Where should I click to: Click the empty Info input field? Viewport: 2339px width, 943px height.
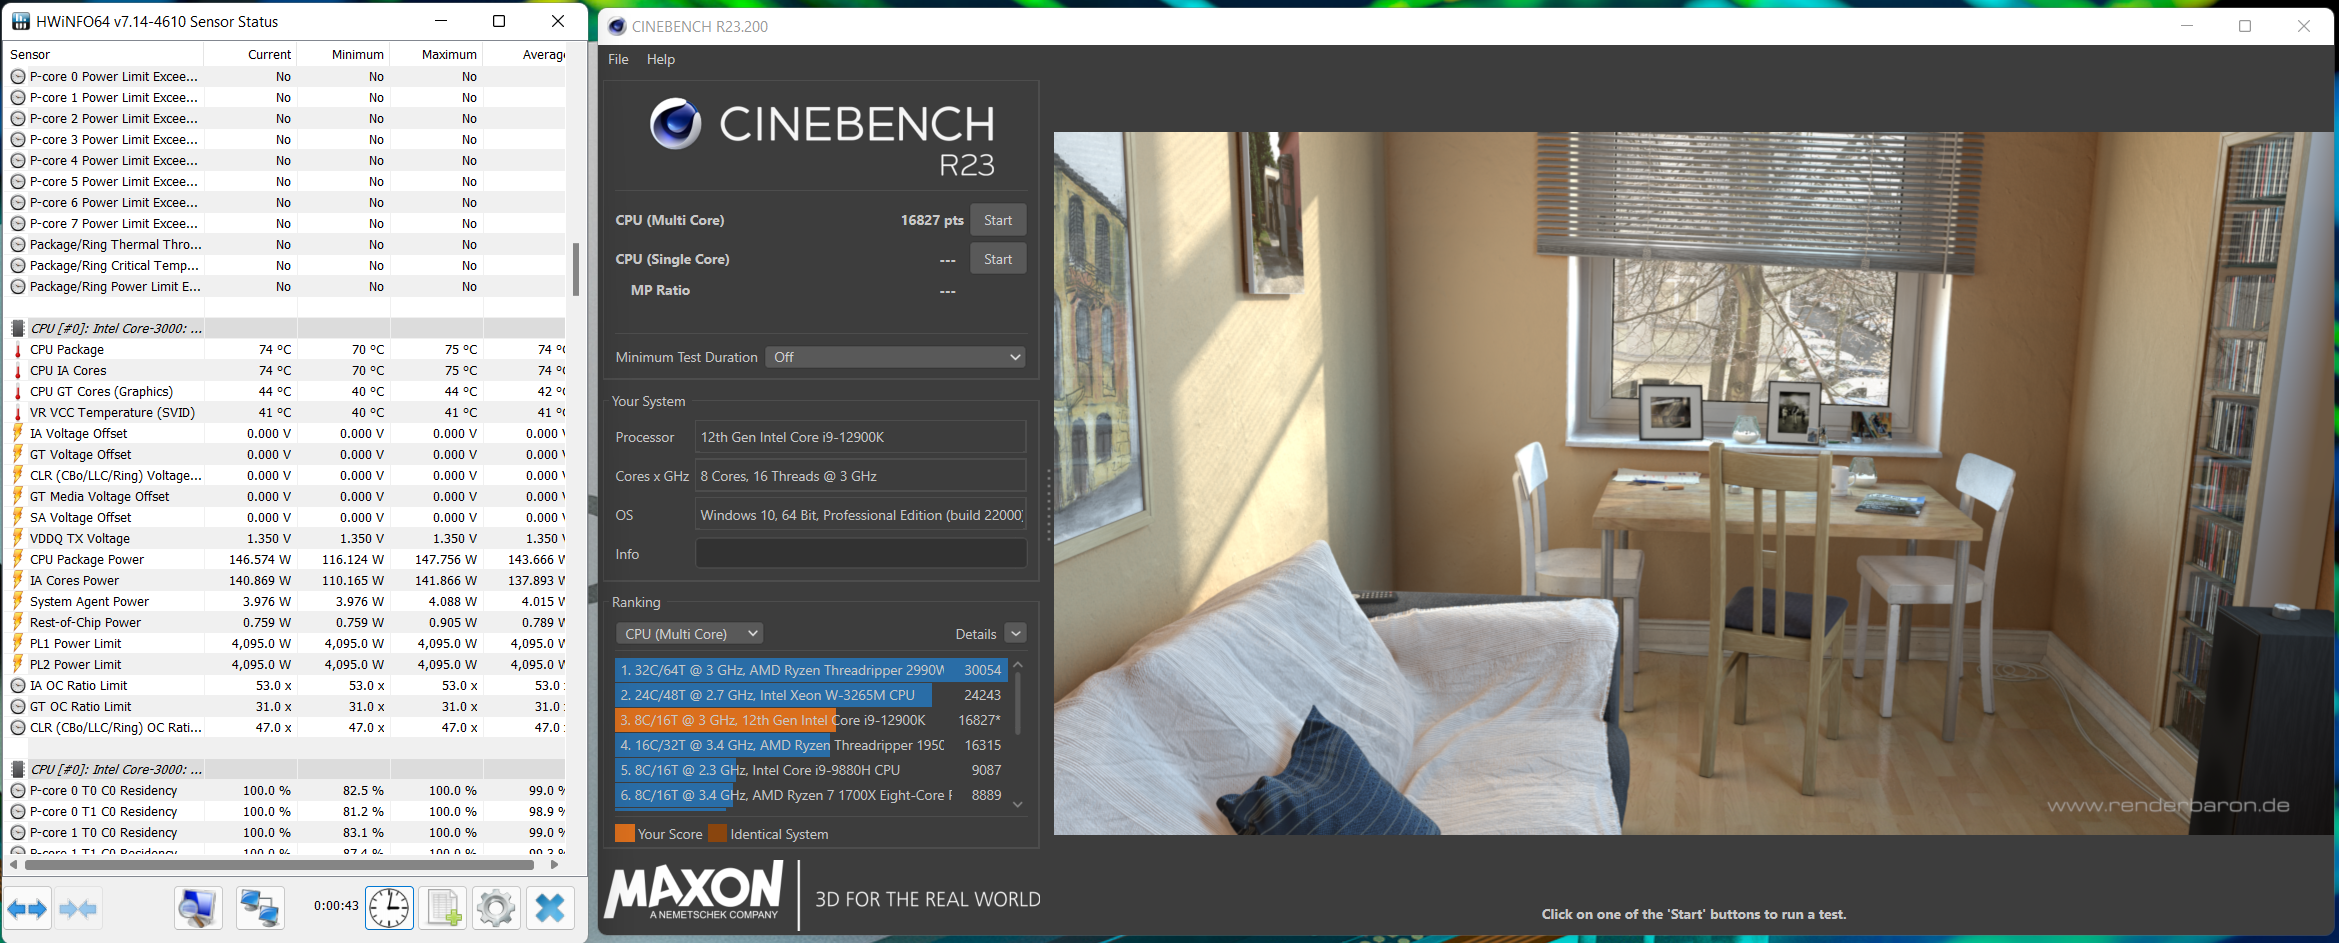(861, 554)
